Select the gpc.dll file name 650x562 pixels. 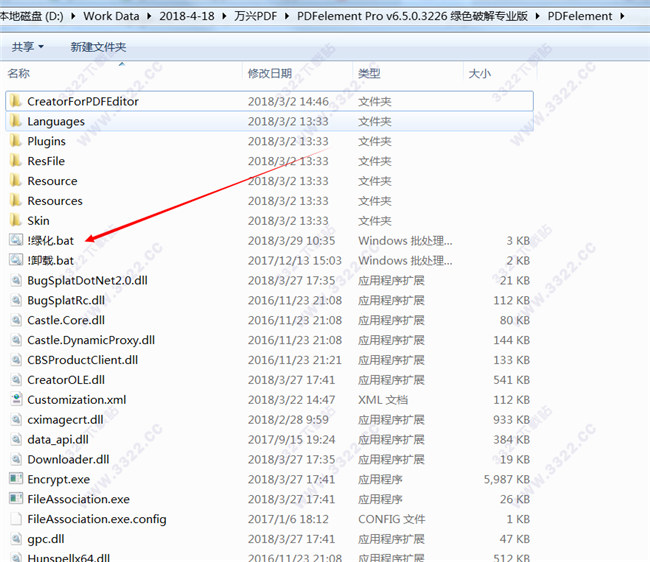[x=46, y=539]
